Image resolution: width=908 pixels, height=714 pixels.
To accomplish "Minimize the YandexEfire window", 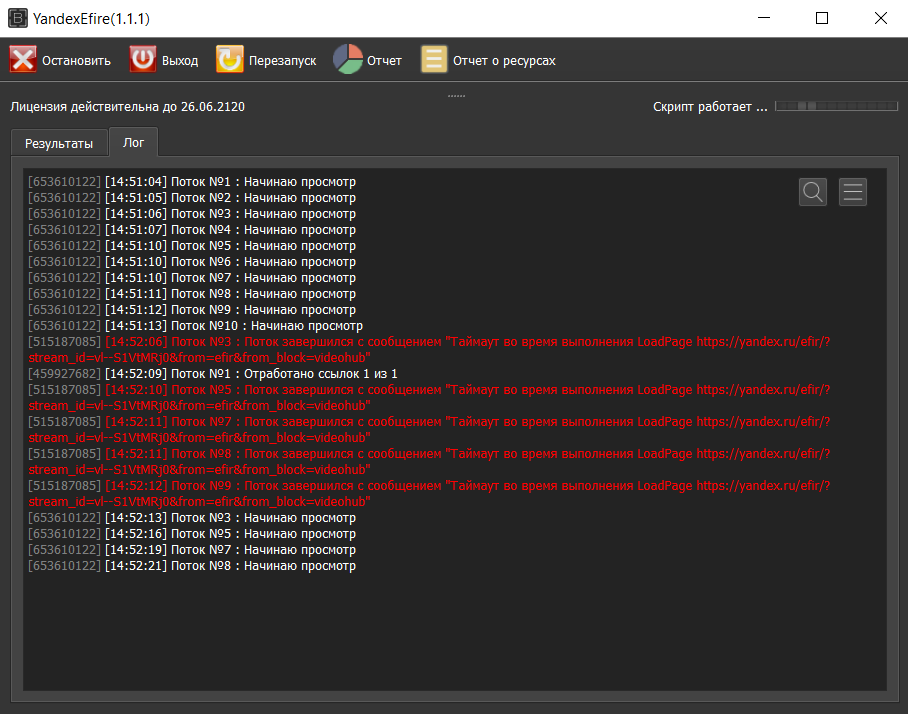I will pos(763,18).
